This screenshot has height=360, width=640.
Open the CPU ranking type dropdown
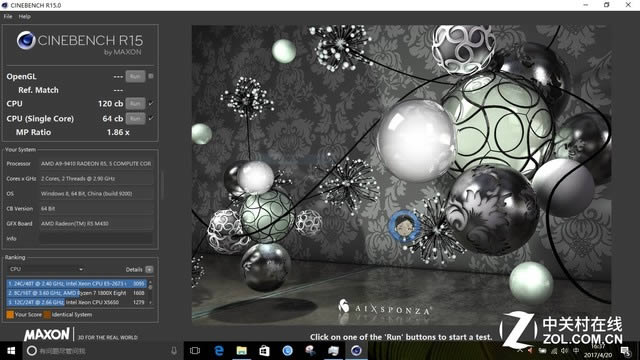tap(46, 269)
